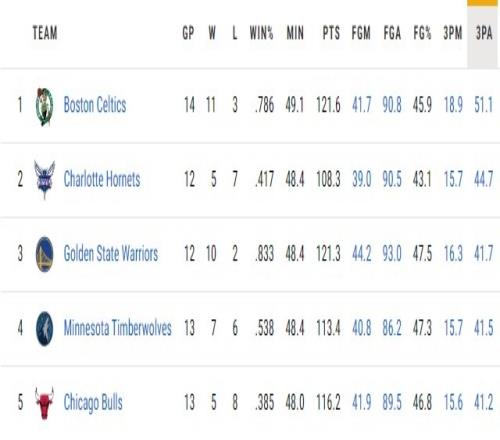
Task: Open the Boston Celtics team link
Action: (x=95, y=105)
